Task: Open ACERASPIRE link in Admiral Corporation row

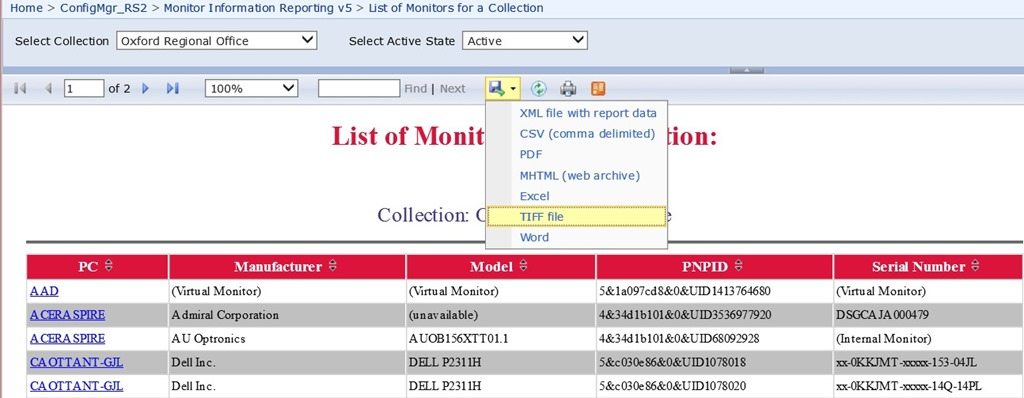Action: coord(67,315)
